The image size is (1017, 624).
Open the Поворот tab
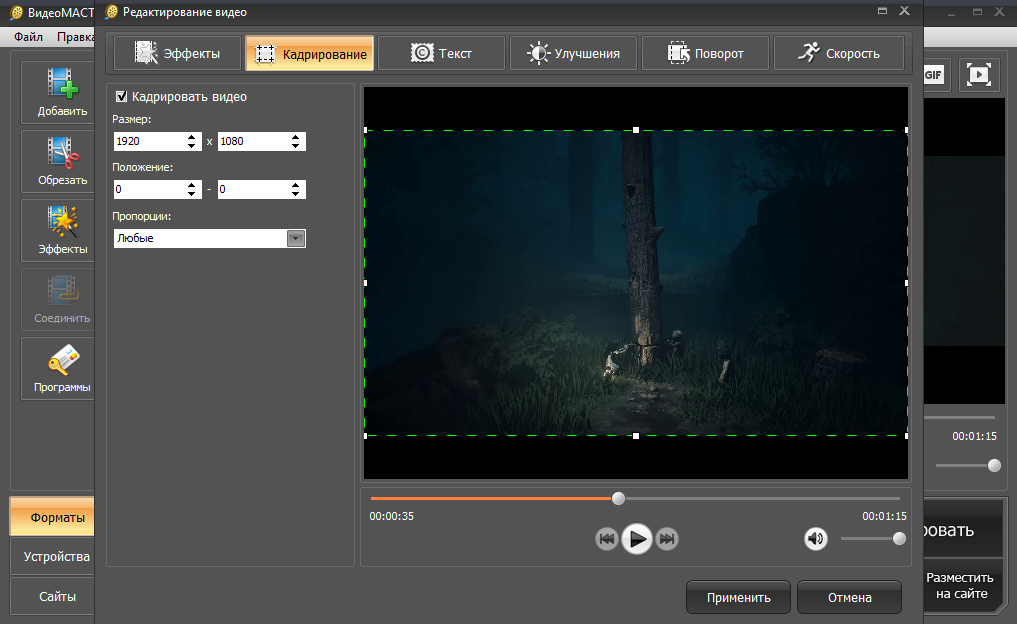(x=706, y=53)
